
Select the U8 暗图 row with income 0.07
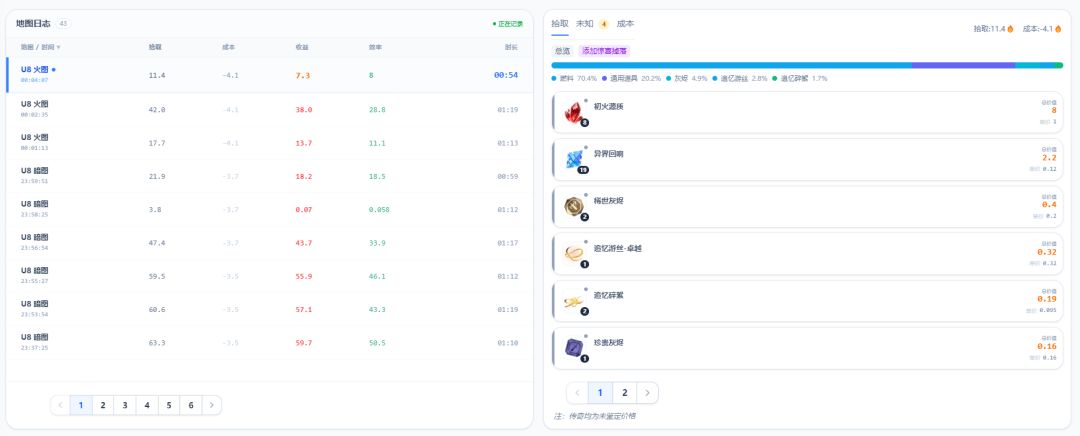click(269, 209)
